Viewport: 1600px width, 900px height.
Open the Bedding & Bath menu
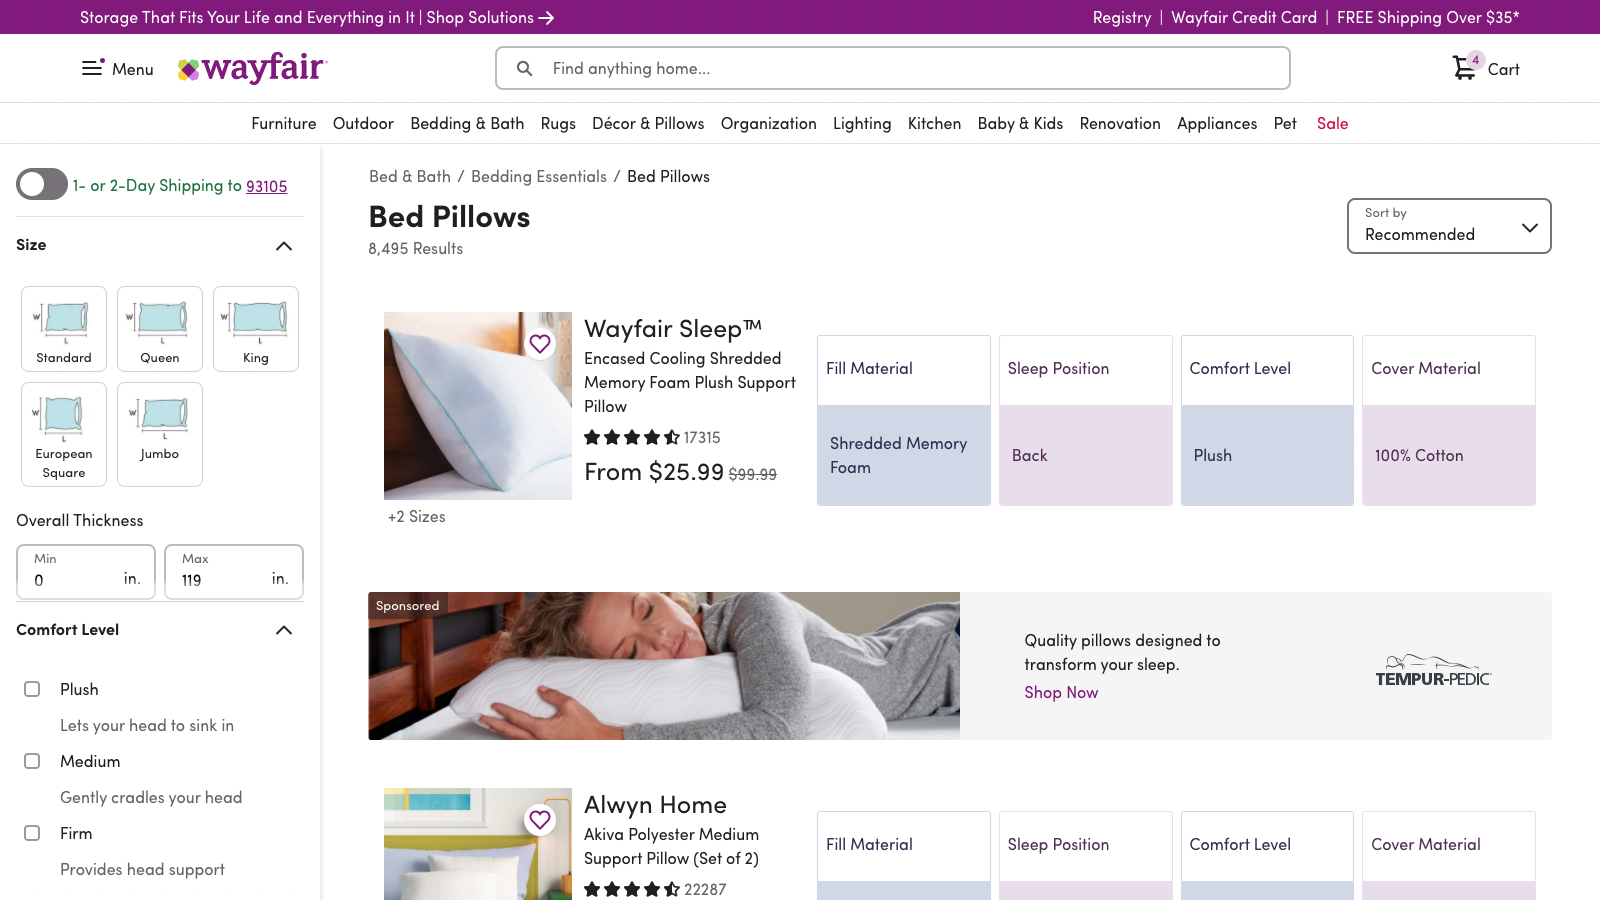[x=467, y=123]
